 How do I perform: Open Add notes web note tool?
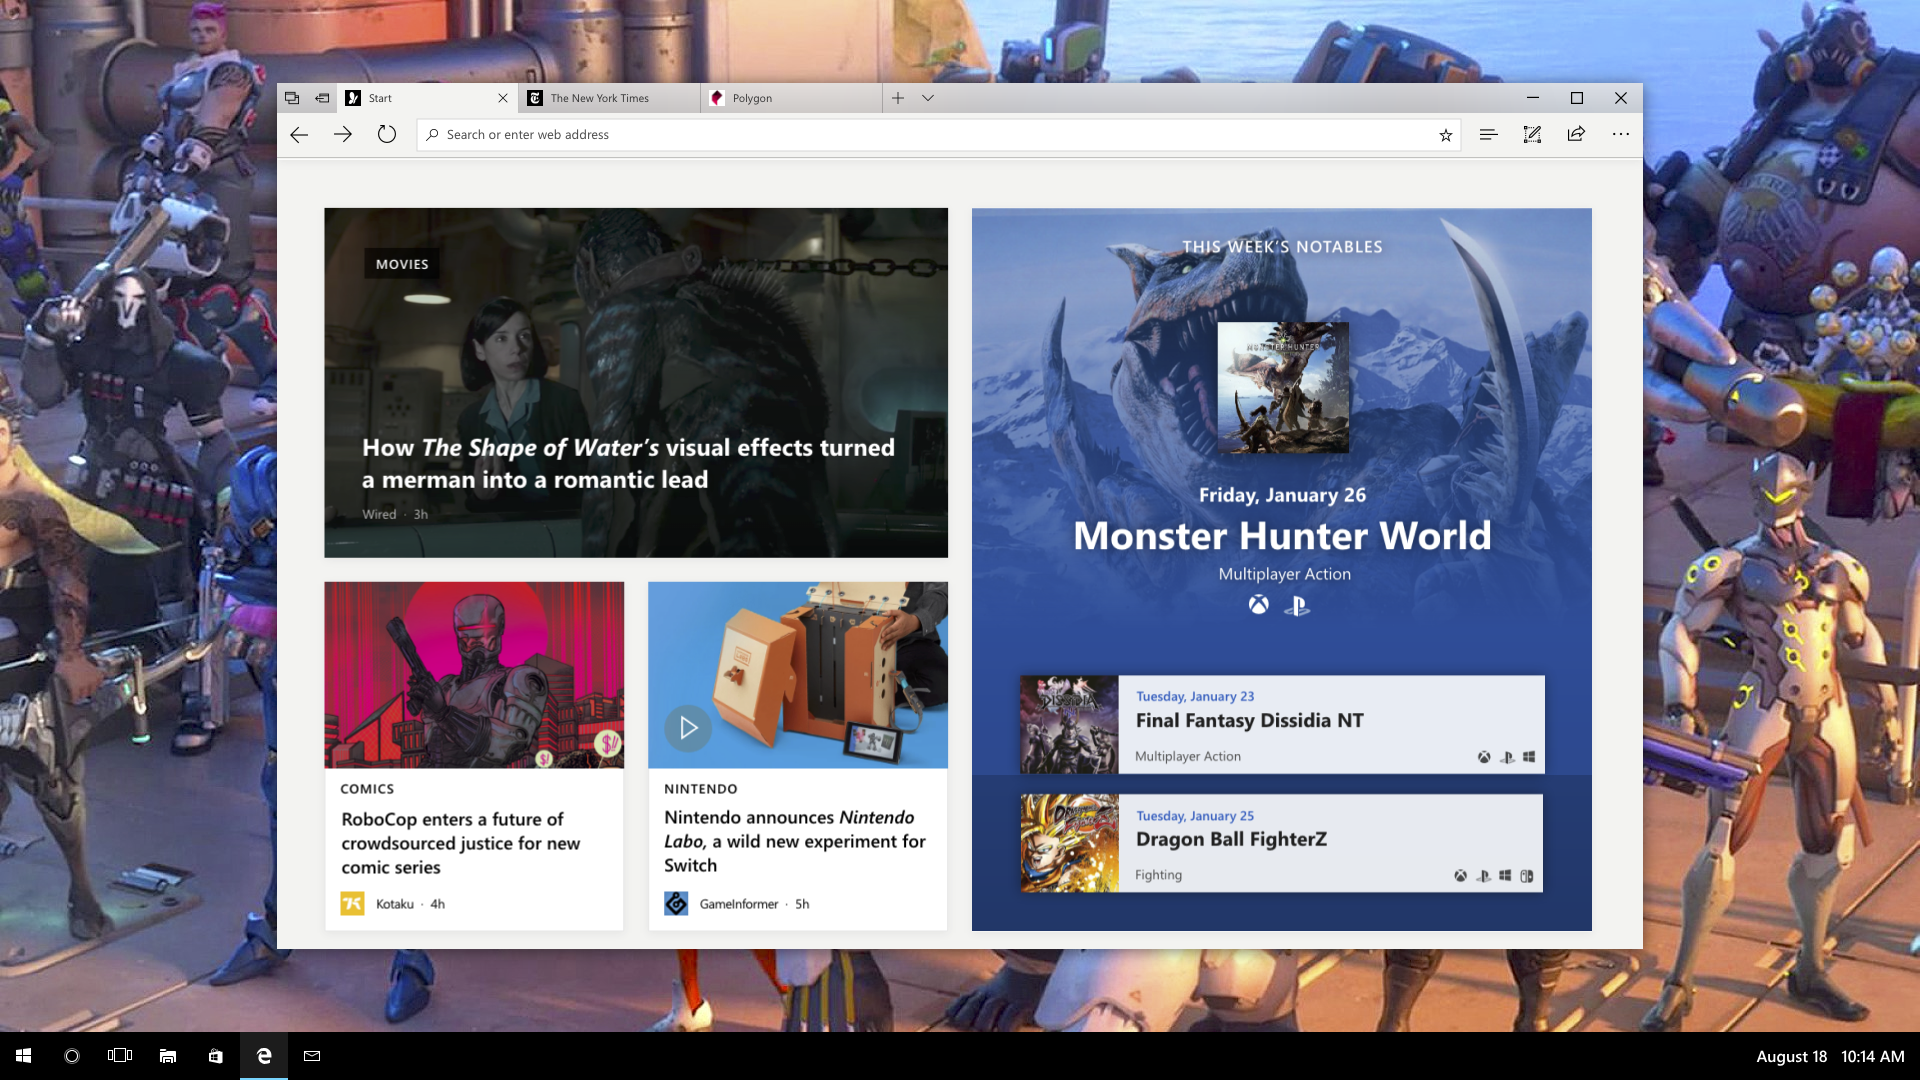click(x=1532, y=134)
